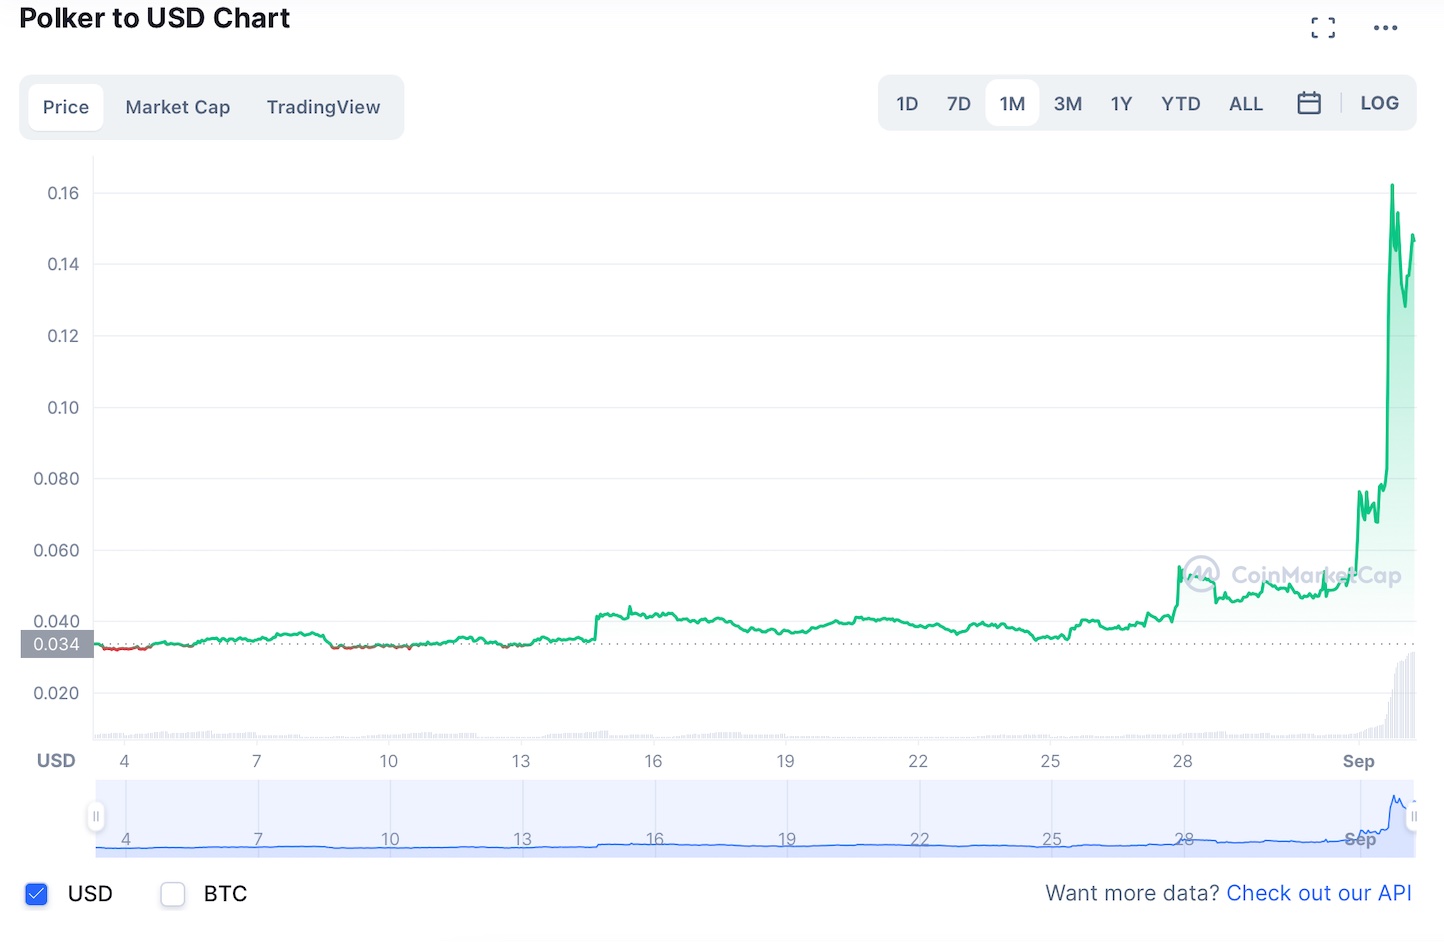
Task: Click the Polker to USD Chart heading
Action: point(155,18)
